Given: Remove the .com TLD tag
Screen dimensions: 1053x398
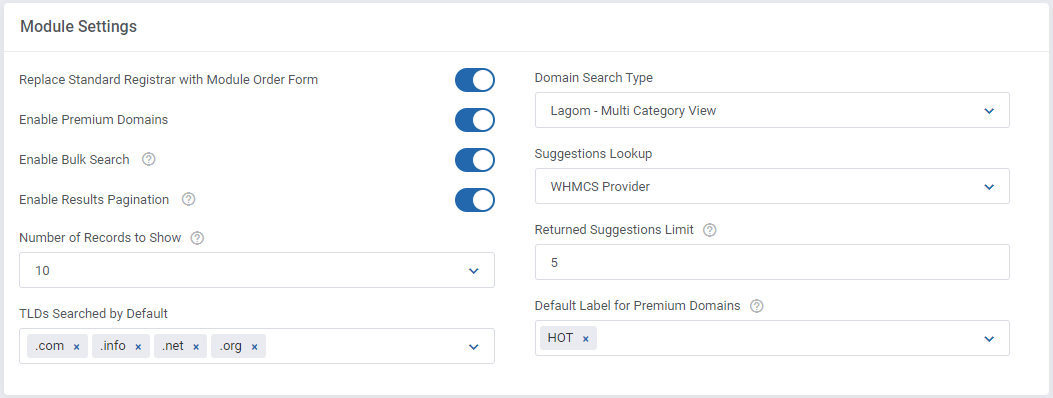Looking at the screenshot, I should coord(77,347).
